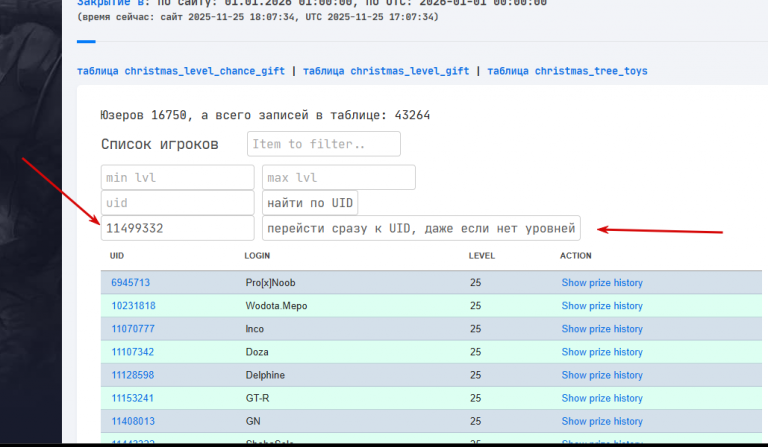Screen dimensions: 768x447
Task: Select login text Wodota.Mepo
Action: tap(276, 306)
